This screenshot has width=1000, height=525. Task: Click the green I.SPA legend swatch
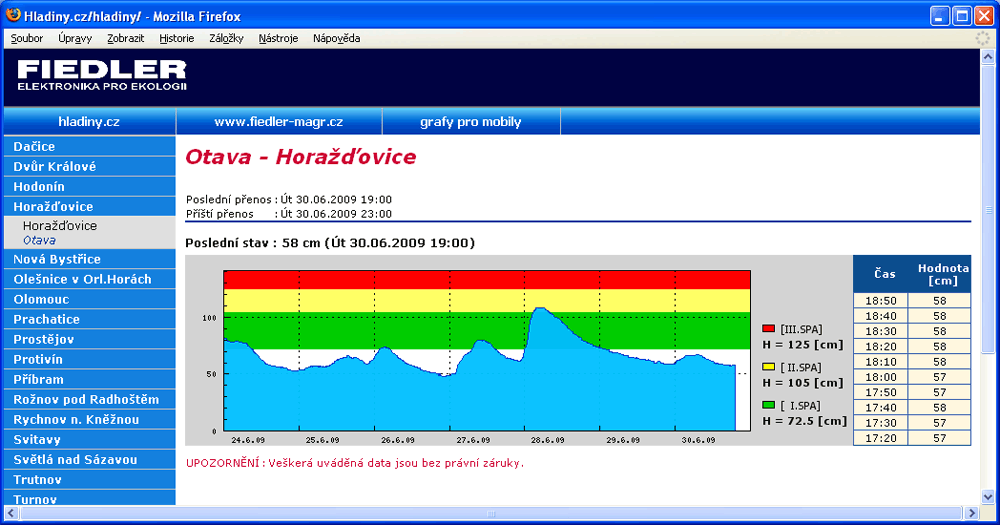[768, 405]
